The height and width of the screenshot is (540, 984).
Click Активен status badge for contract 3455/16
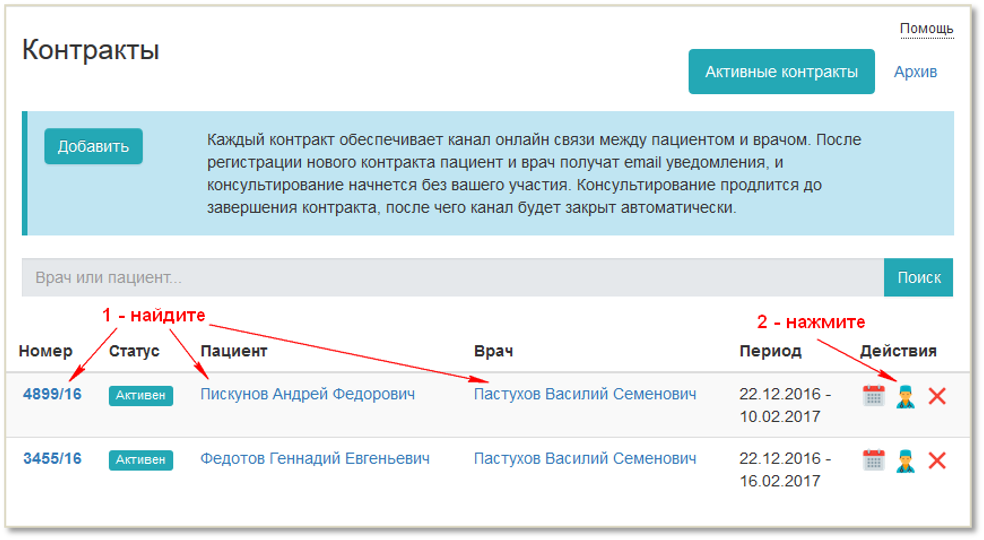[x=140, y=460]
